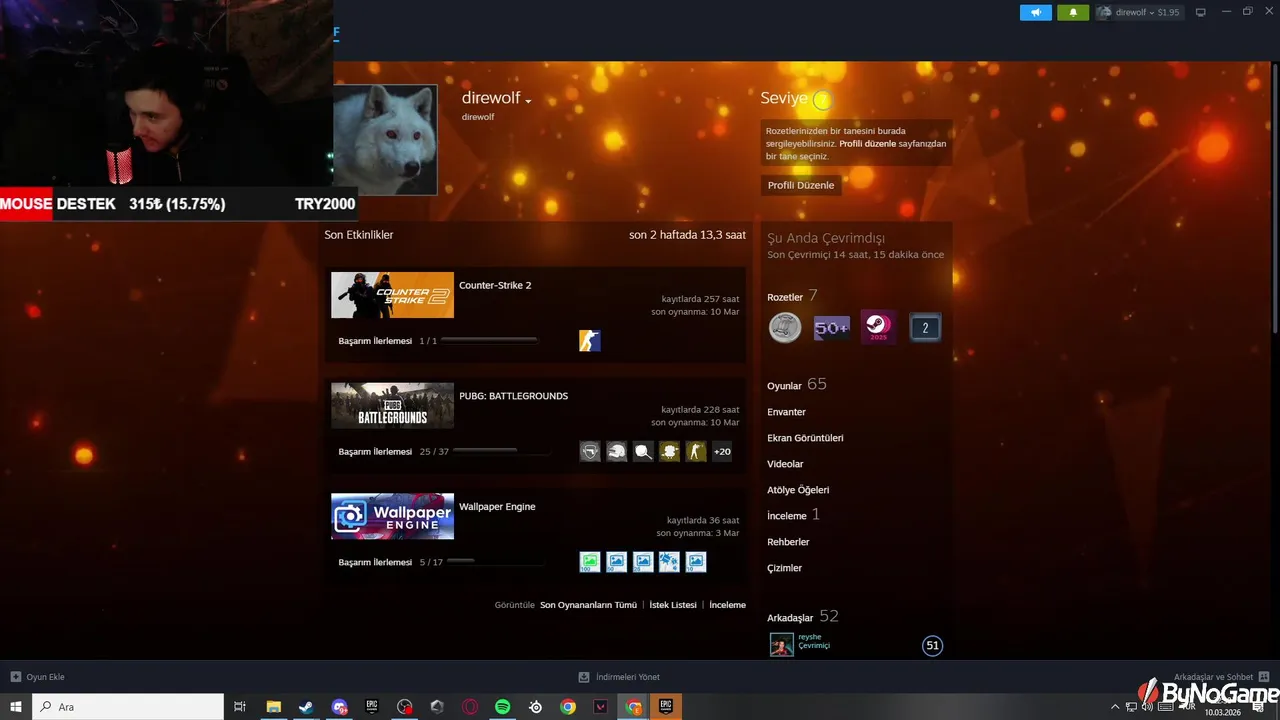Click the PUBG chicken achievement icon
This screenshot has width=1280, height=720.
tap(670, 451)
